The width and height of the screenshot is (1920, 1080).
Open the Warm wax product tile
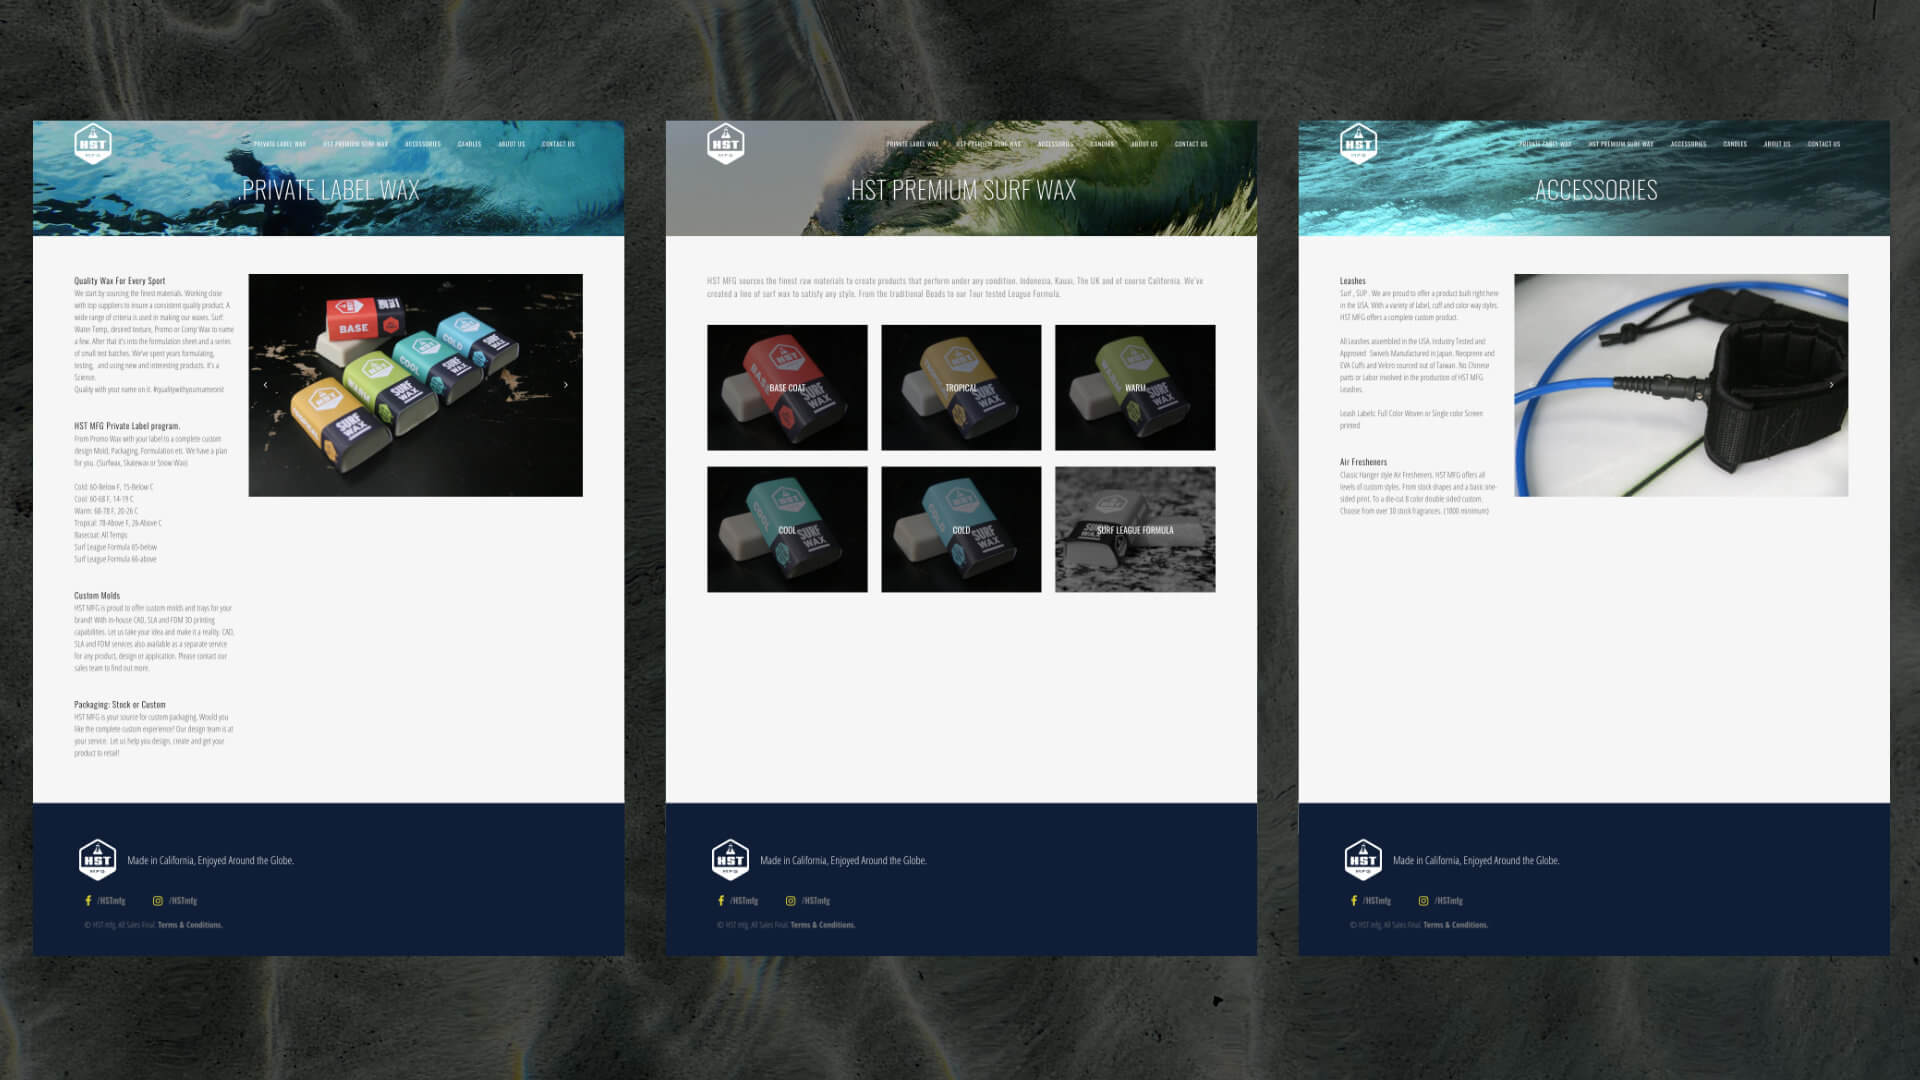(x=1135, y=387)
